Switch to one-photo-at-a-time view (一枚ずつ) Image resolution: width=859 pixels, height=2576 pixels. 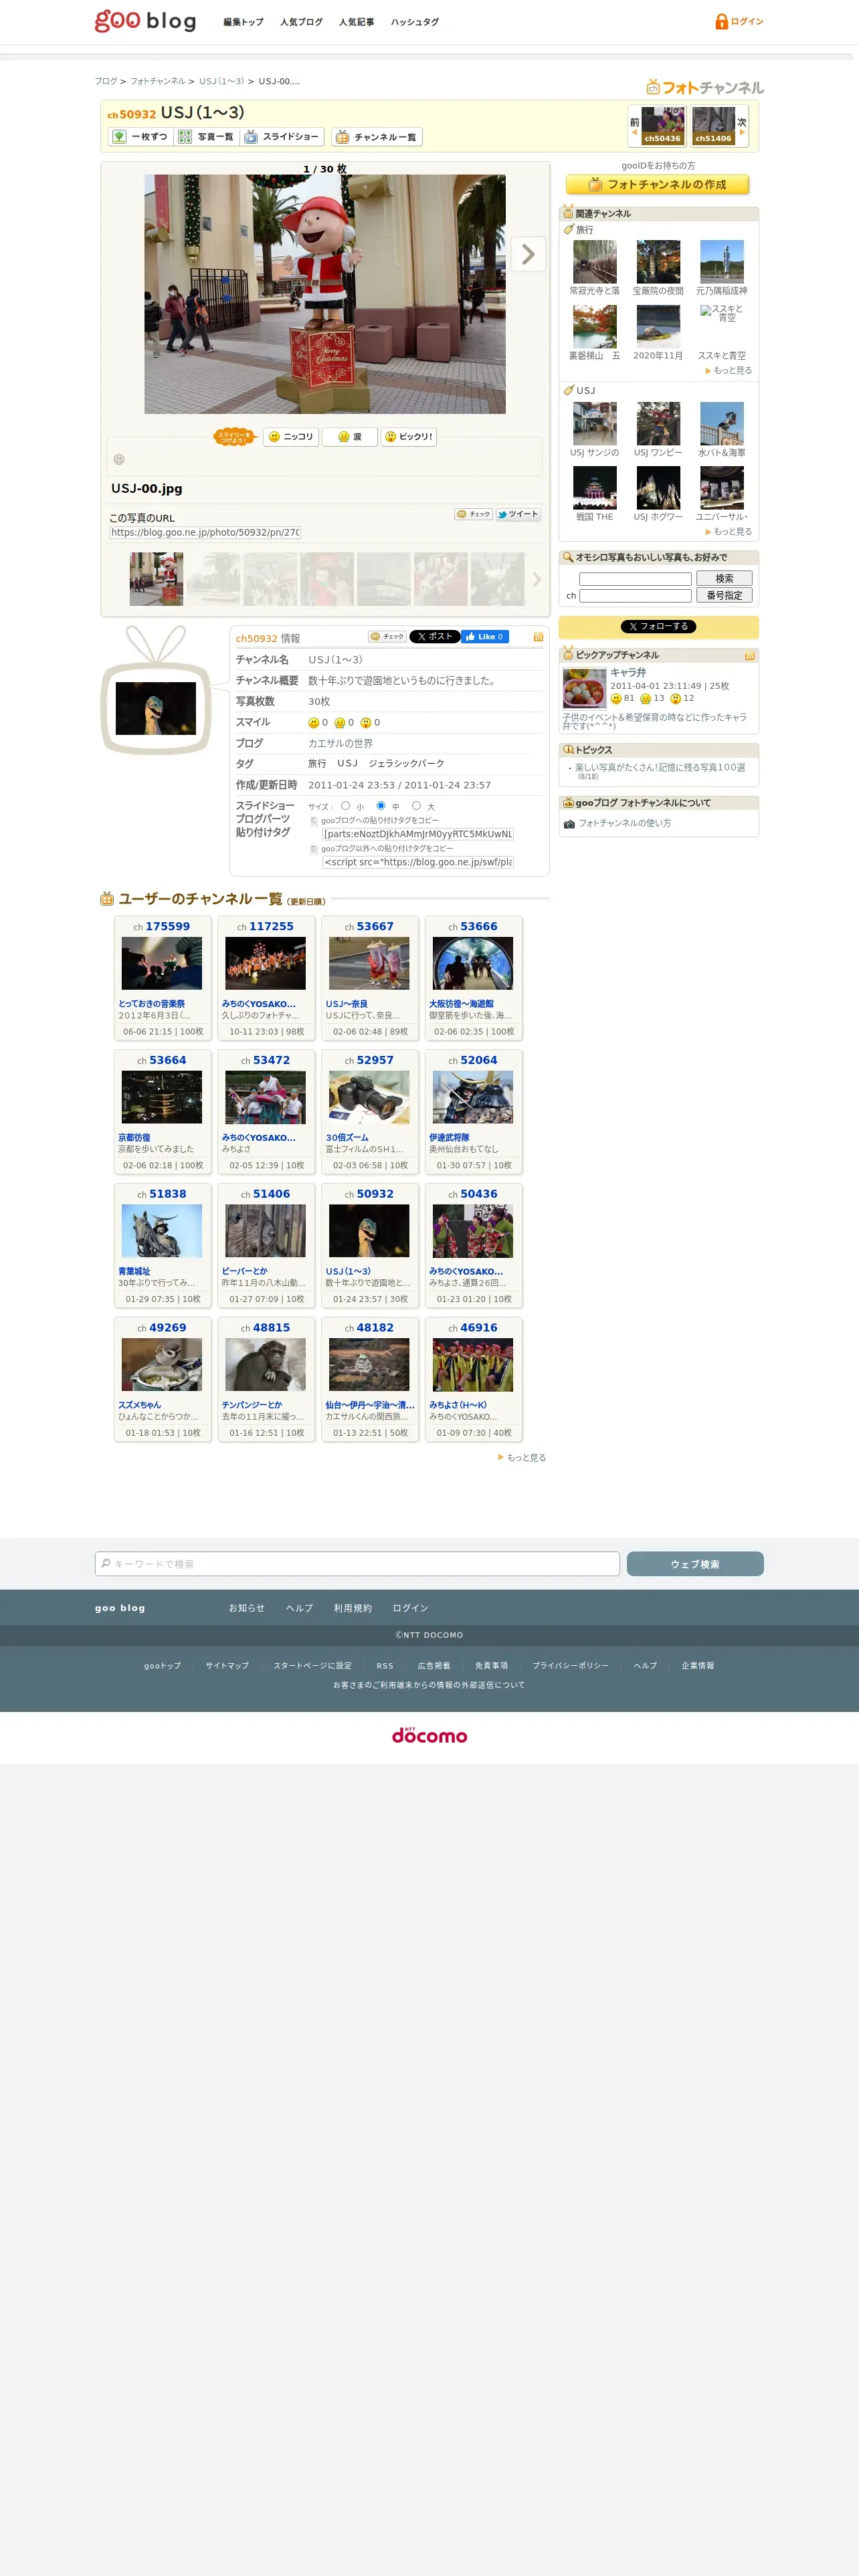pyautogui.click(x=140, y=137)
